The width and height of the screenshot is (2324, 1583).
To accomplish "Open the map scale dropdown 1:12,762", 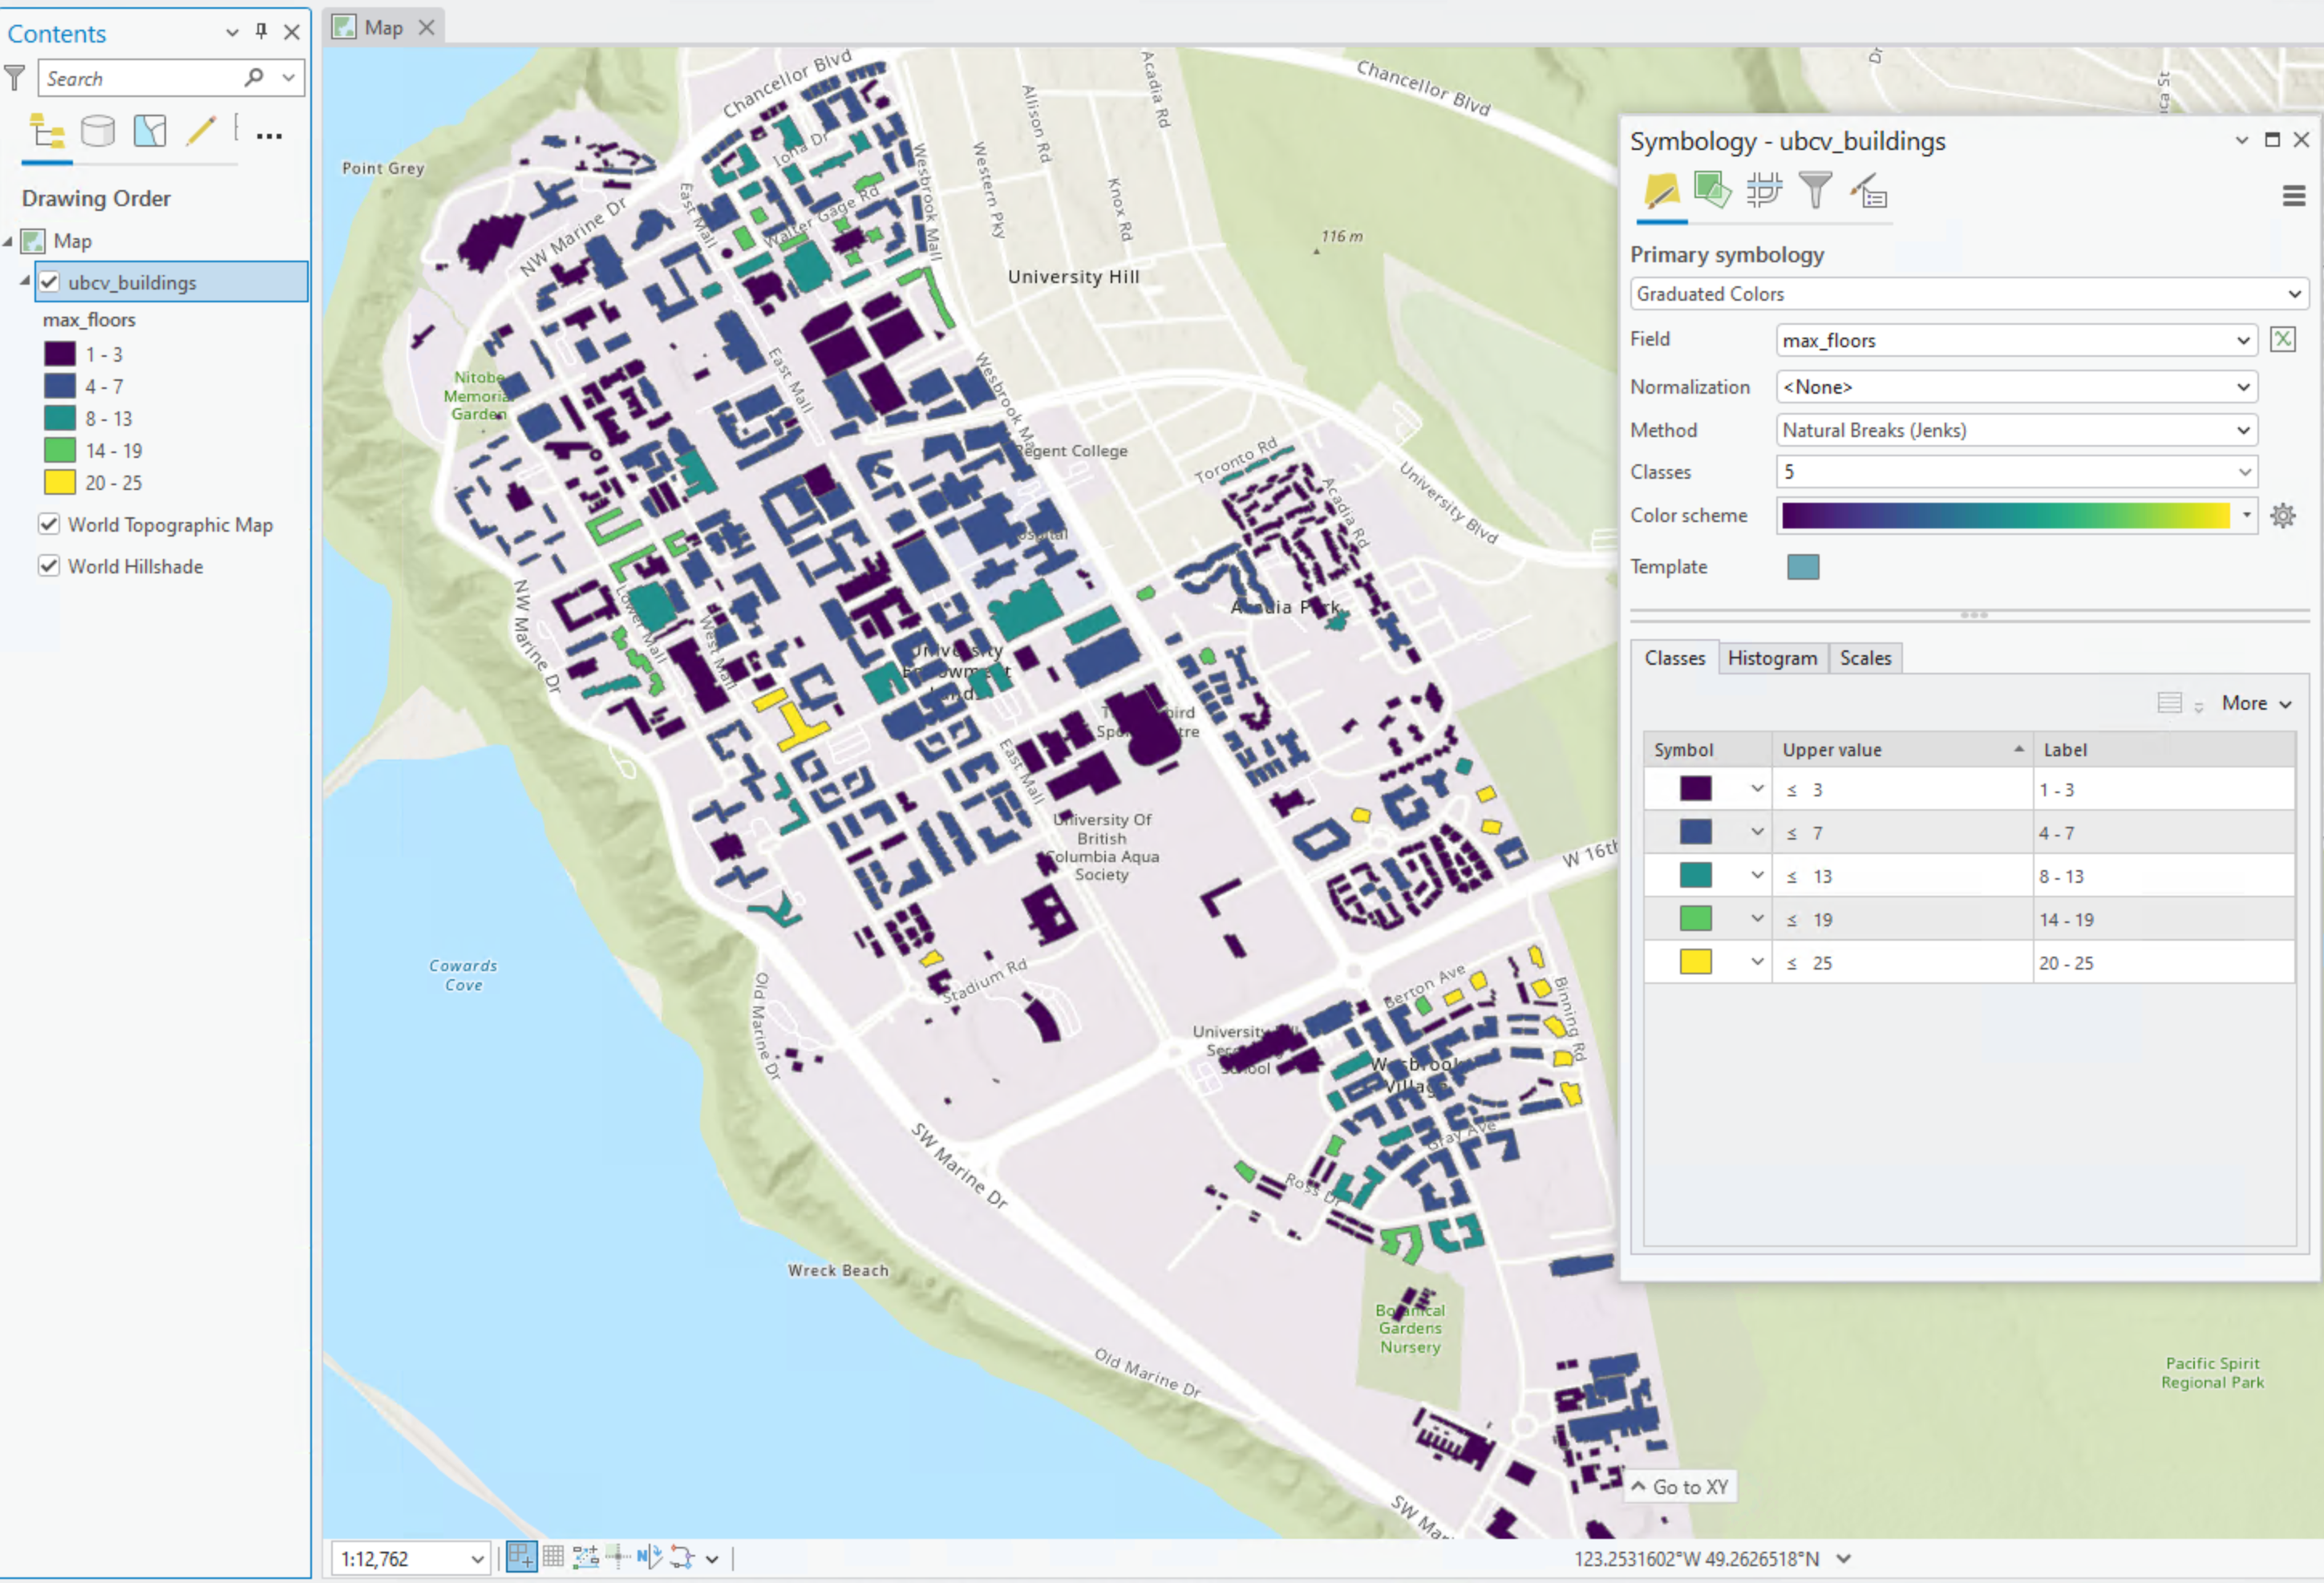I will click(477, 1559).
